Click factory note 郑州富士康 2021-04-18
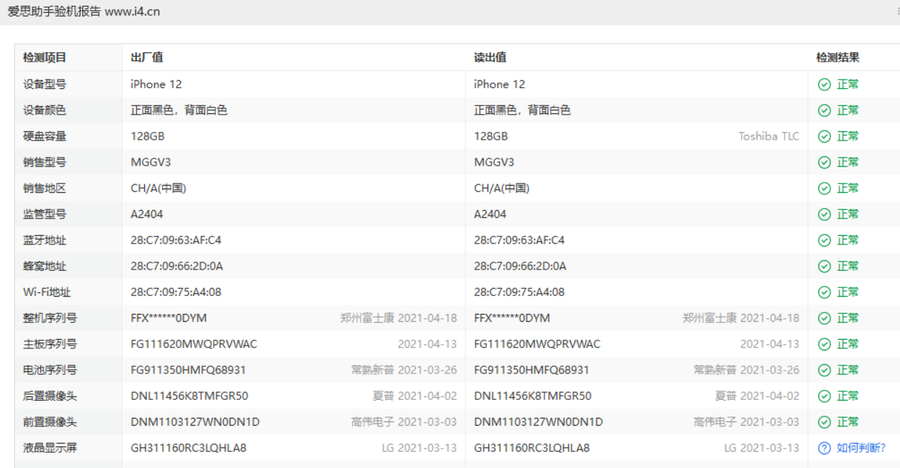Screen dimensions: 900x468 (398, 318)
